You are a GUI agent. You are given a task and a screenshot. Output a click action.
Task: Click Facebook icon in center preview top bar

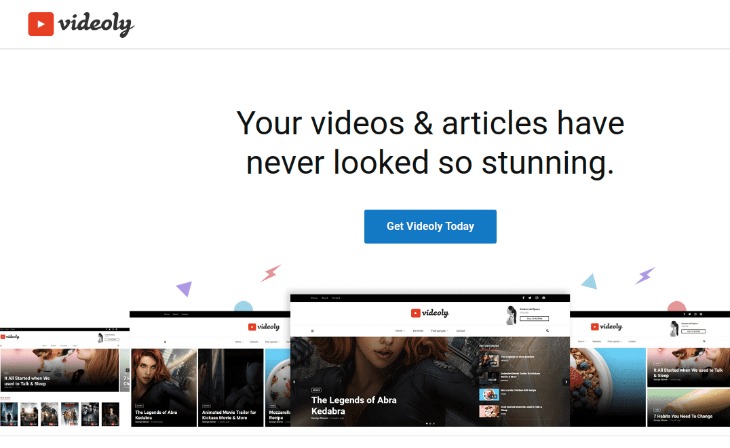click(523, 298)
